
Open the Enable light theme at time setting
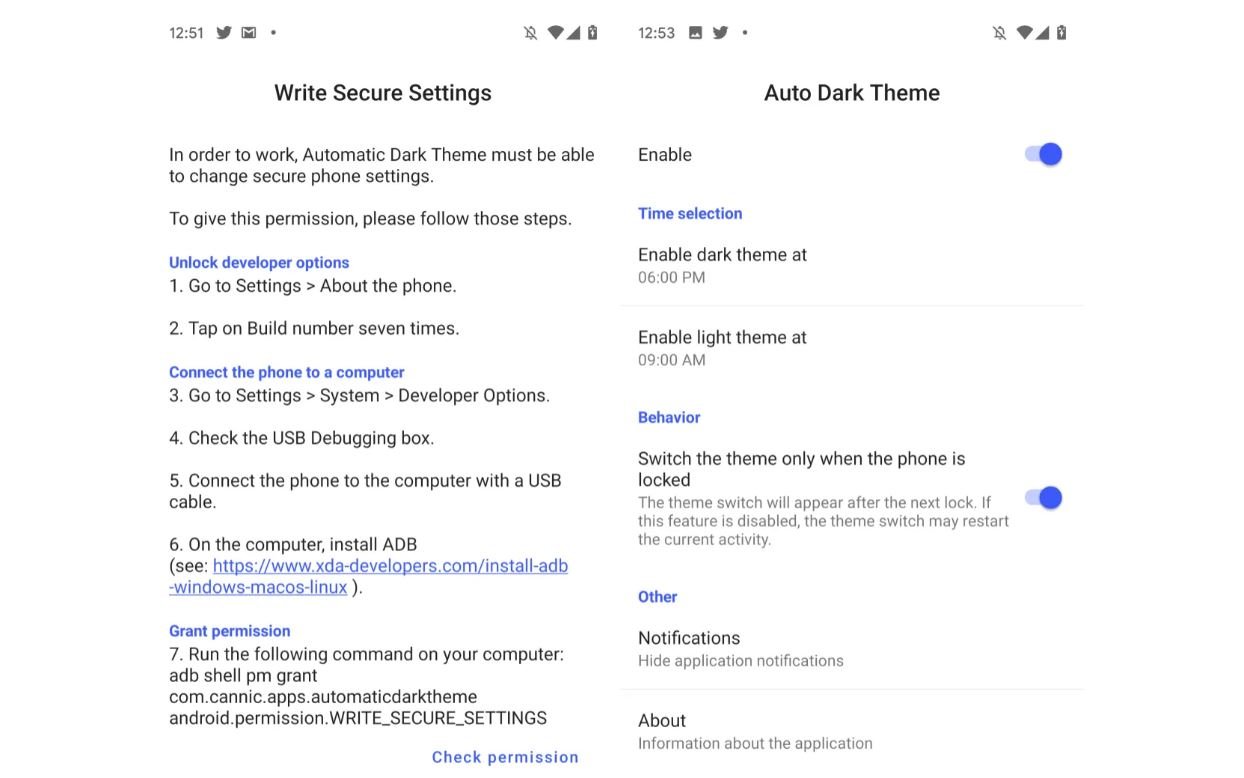tap(722, 348)
